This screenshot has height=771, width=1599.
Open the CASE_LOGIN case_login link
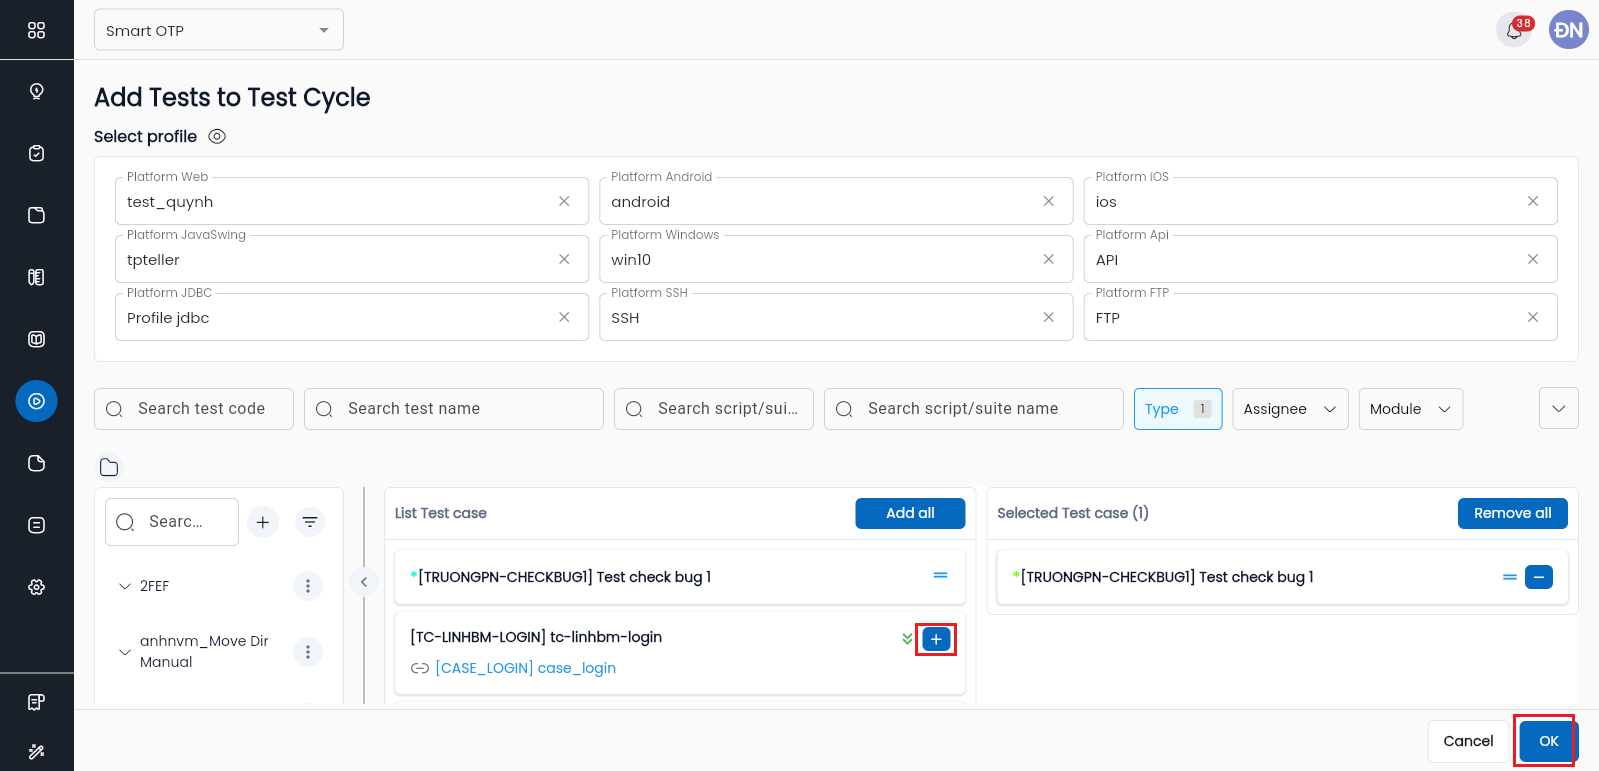pyautogui.click(x=525, y=668)
